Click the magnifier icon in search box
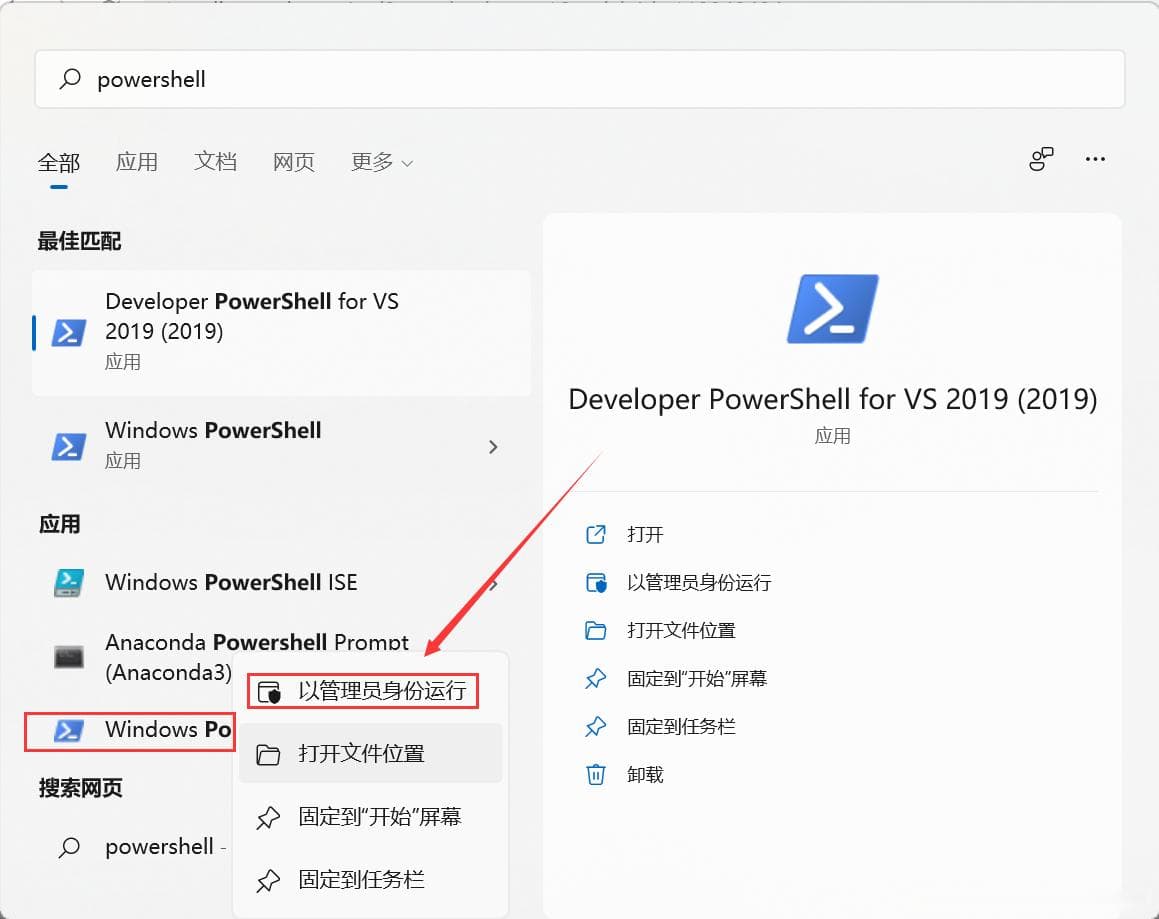This screenshot has height=919, width=1159. point(69,79)
